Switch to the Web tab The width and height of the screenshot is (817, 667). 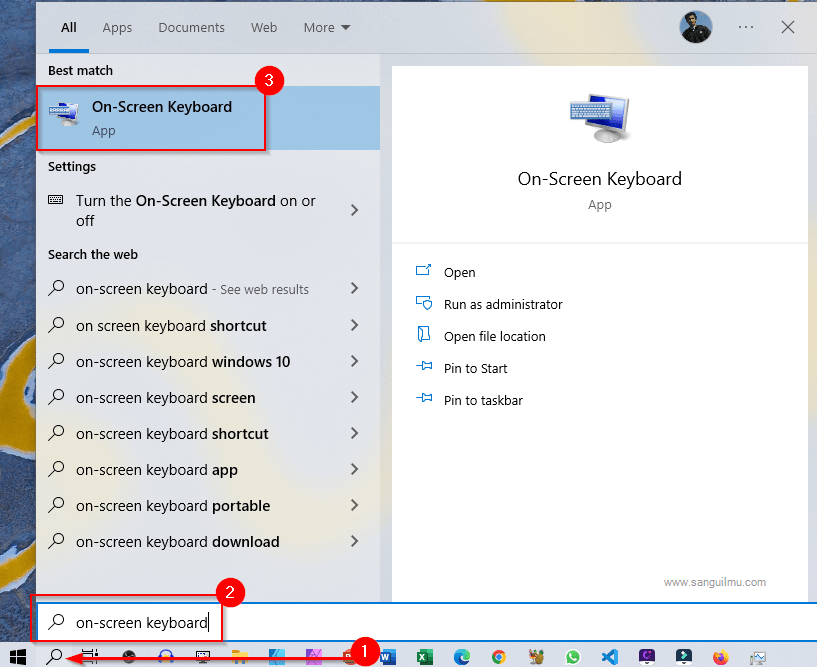264,28
